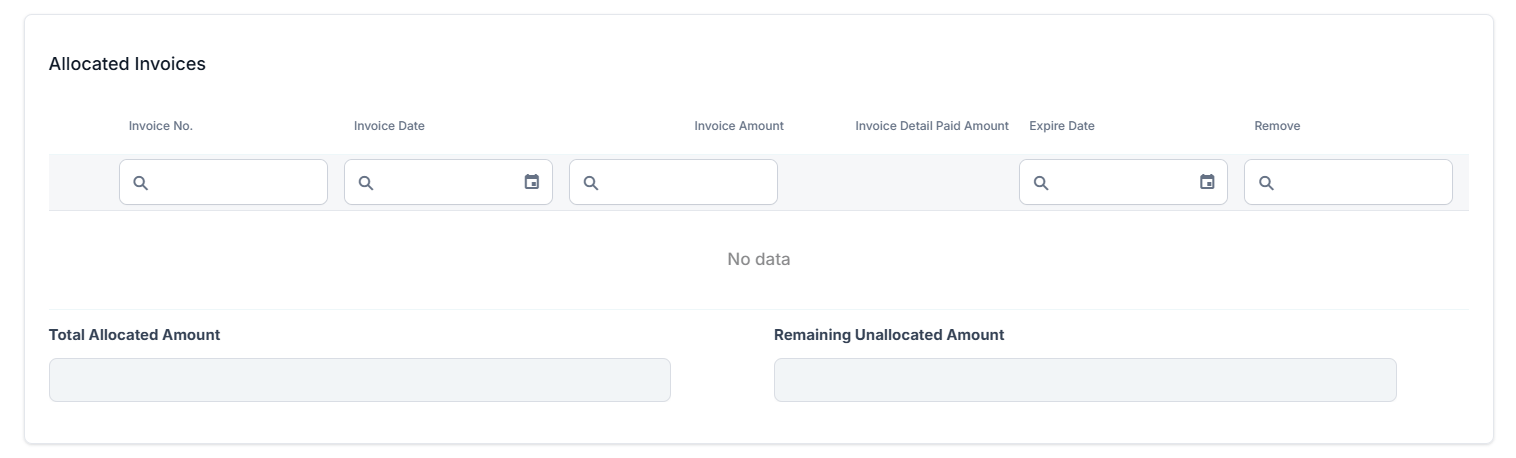Click the search icon in Invoice Amount filter
Screen dimensions: 1516x458
click(591, 183)
